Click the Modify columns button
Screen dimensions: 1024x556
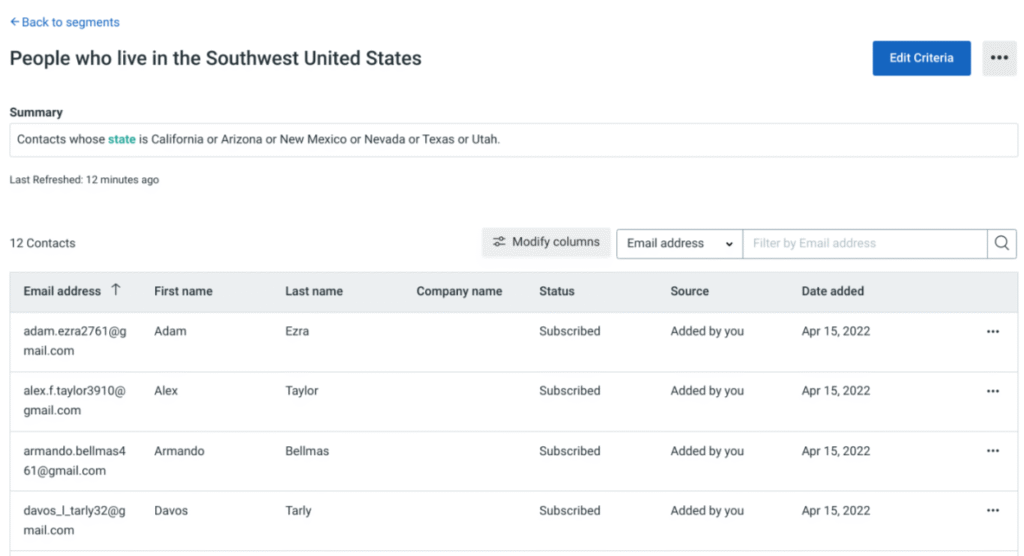pos(546,242)
